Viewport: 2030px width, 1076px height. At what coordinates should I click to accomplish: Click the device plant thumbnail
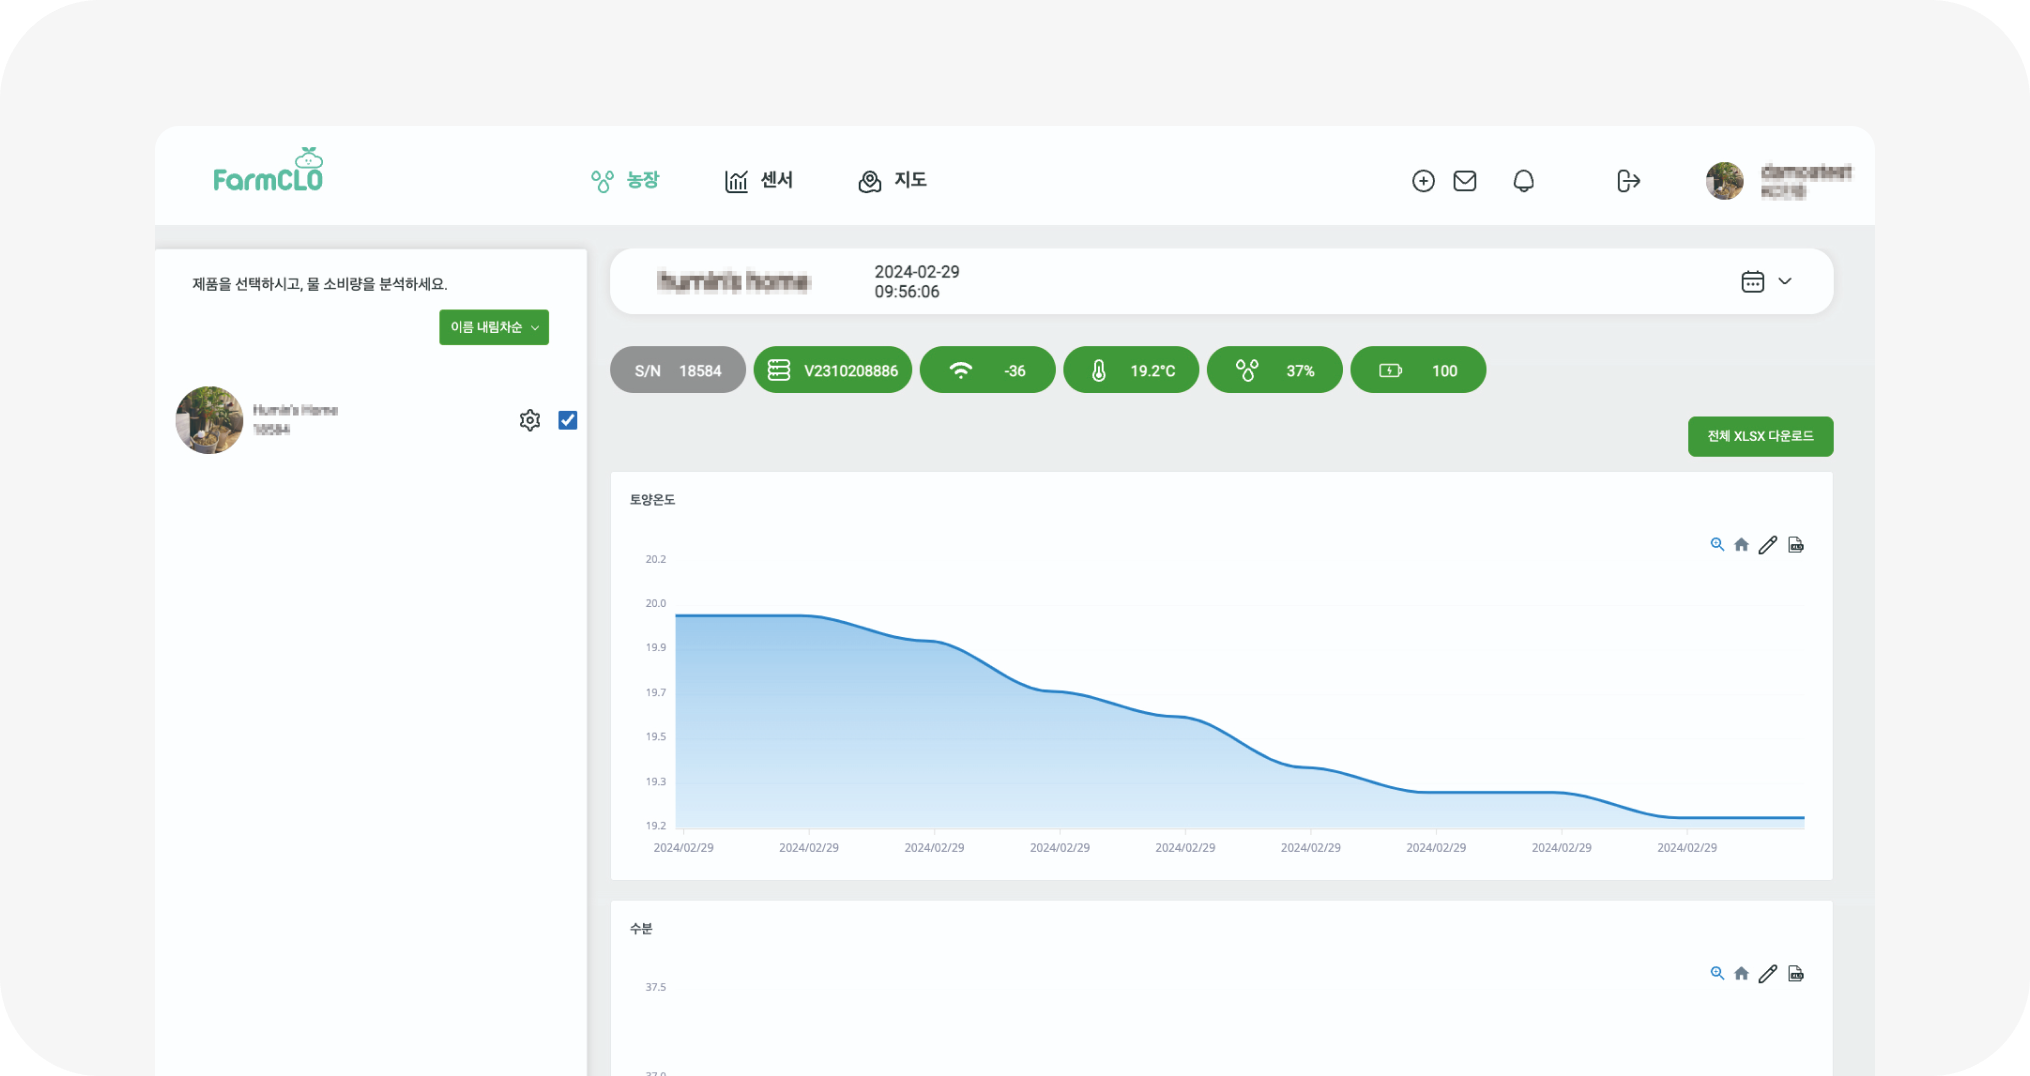tap(209, 420)
